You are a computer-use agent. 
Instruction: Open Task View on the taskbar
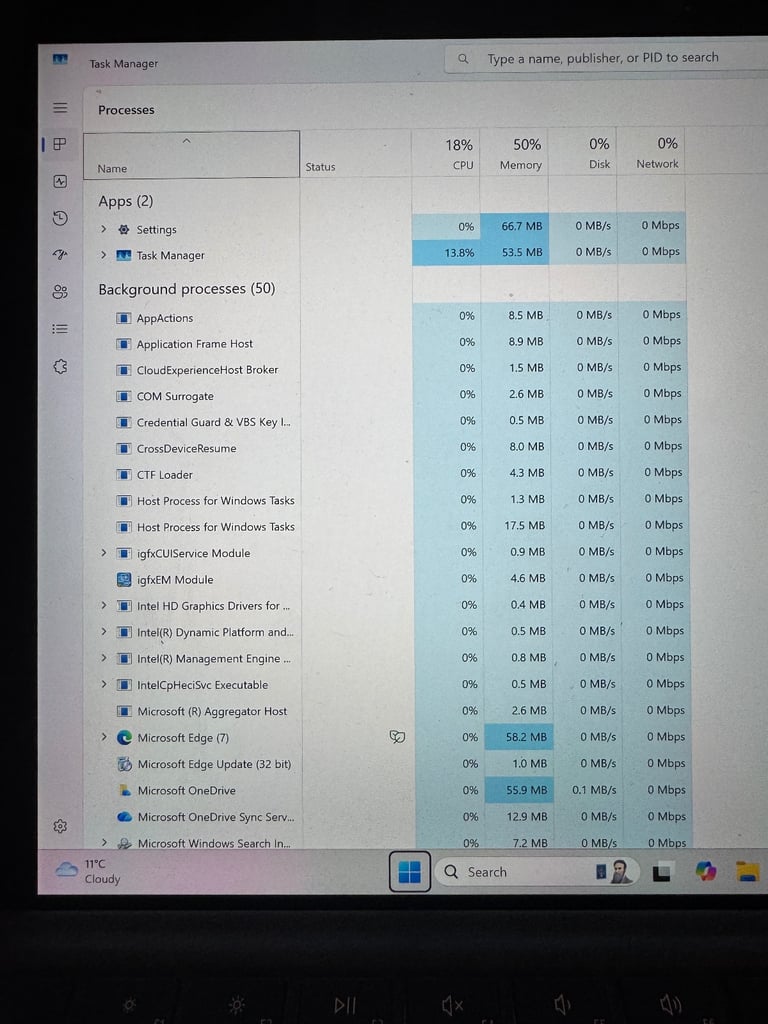662,872
